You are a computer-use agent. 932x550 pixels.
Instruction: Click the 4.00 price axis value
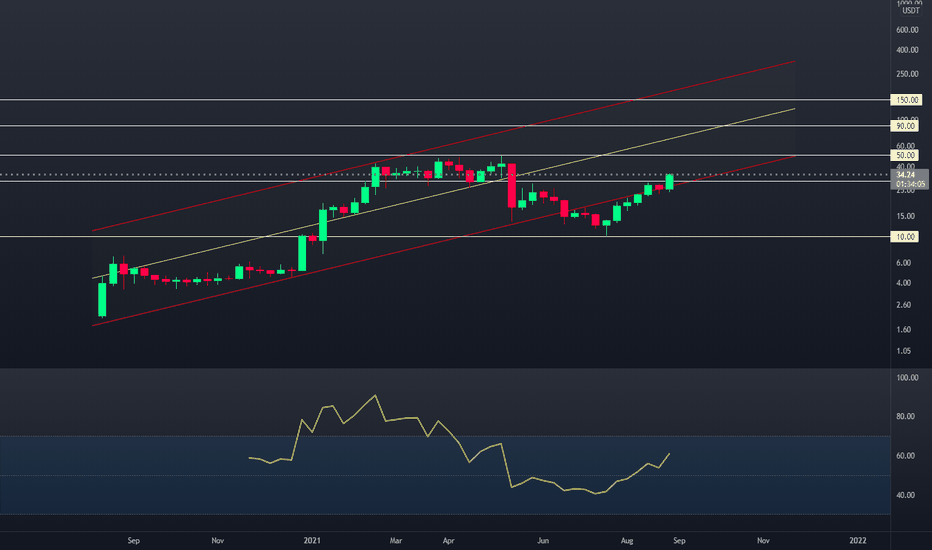(x=903, y=283)
